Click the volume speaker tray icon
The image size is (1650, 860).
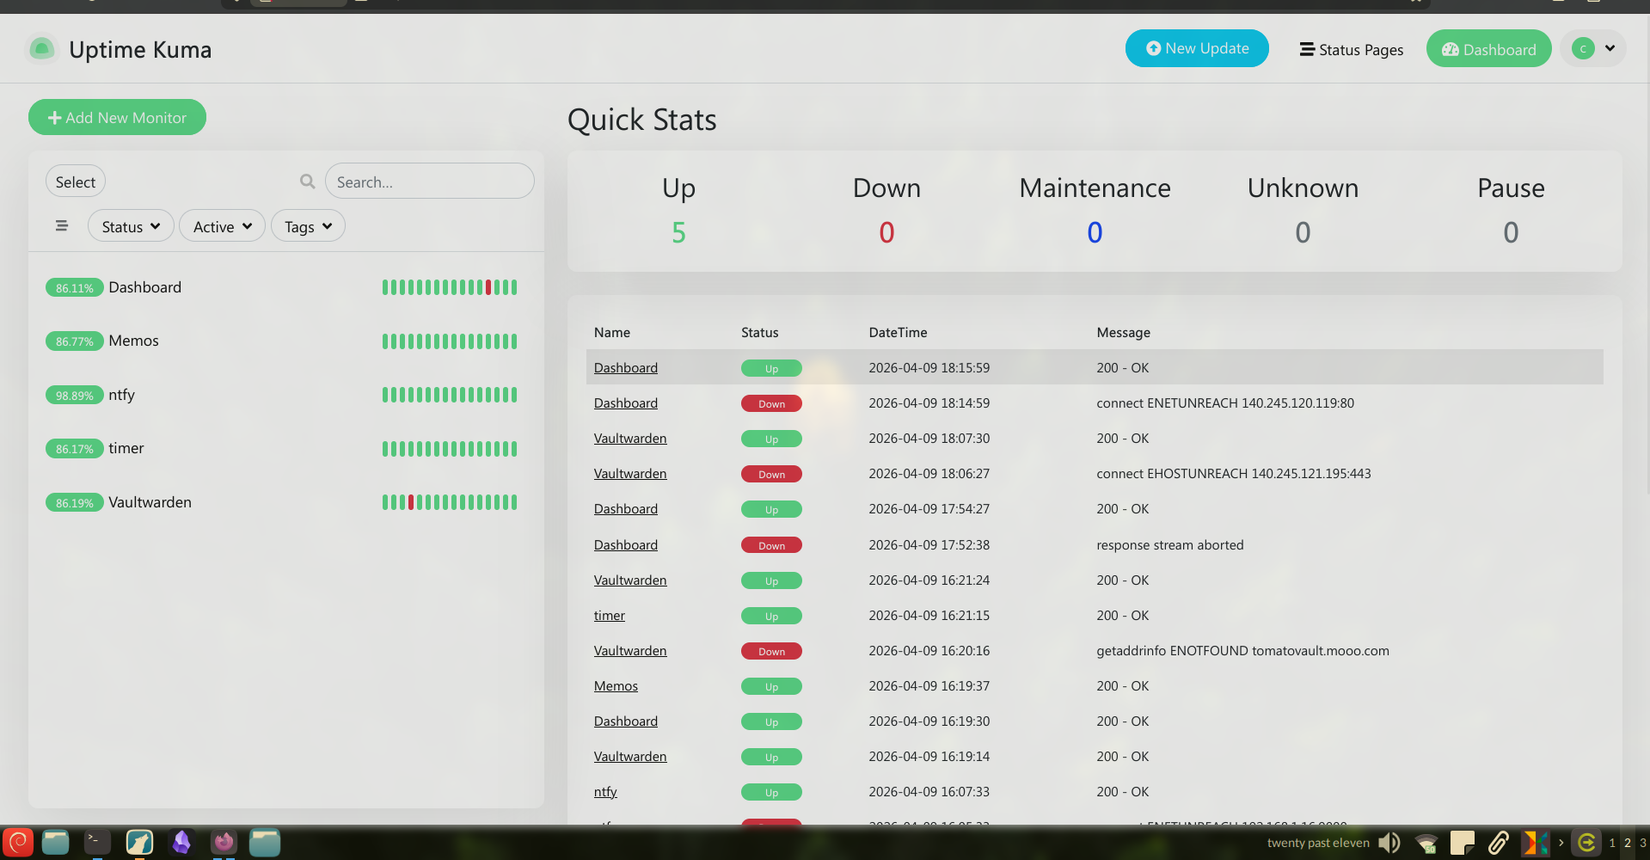click(1390, 843)
